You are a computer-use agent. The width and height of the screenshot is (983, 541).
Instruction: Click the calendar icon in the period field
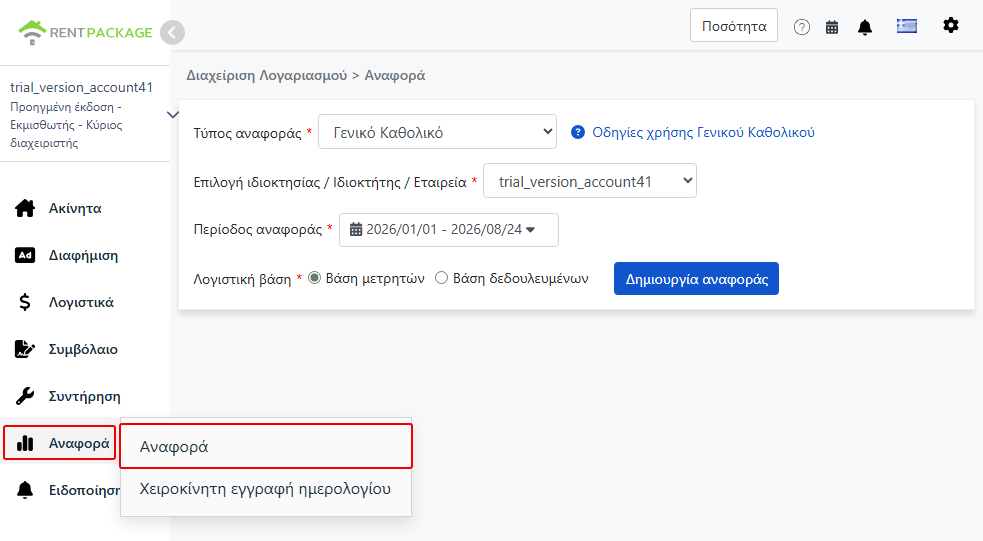pyautogui.click(x=355, y=229)
